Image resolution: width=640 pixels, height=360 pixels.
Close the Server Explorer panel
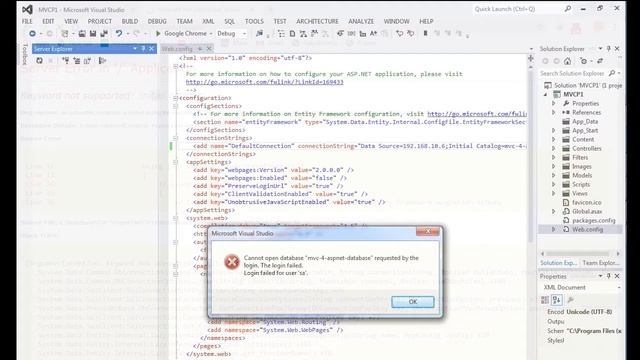(x=151, y=49)
